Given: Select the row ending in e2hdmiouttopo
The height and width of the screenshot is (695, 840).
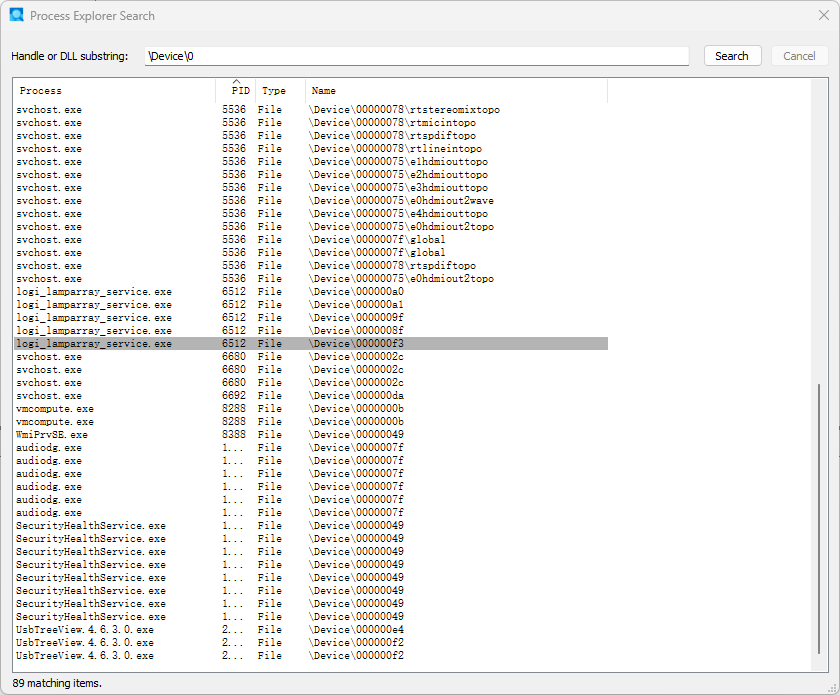Looking at the screenshot, I should tap(311, 175).
